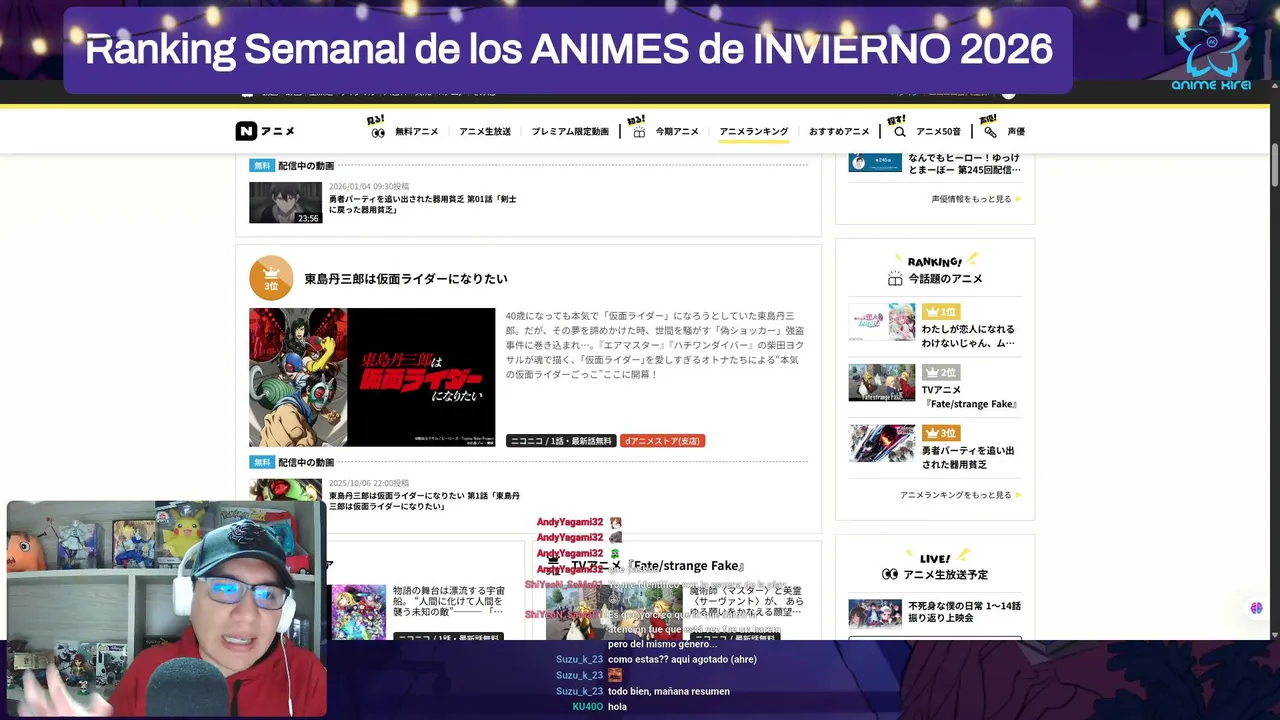
Task: Click the 23:56 episode video thumbnail
Action: (x=286, y=202)
